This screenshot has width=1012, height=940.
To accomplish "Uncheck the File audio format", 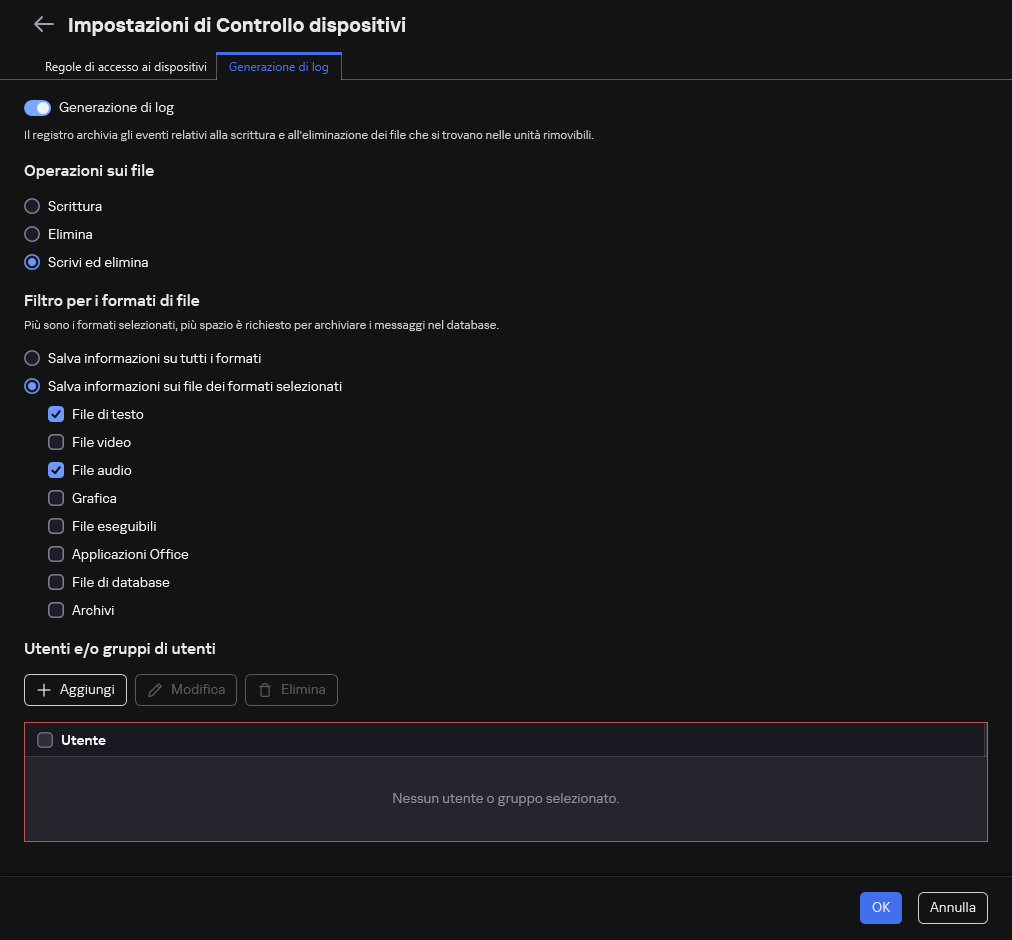I will 57,470.
